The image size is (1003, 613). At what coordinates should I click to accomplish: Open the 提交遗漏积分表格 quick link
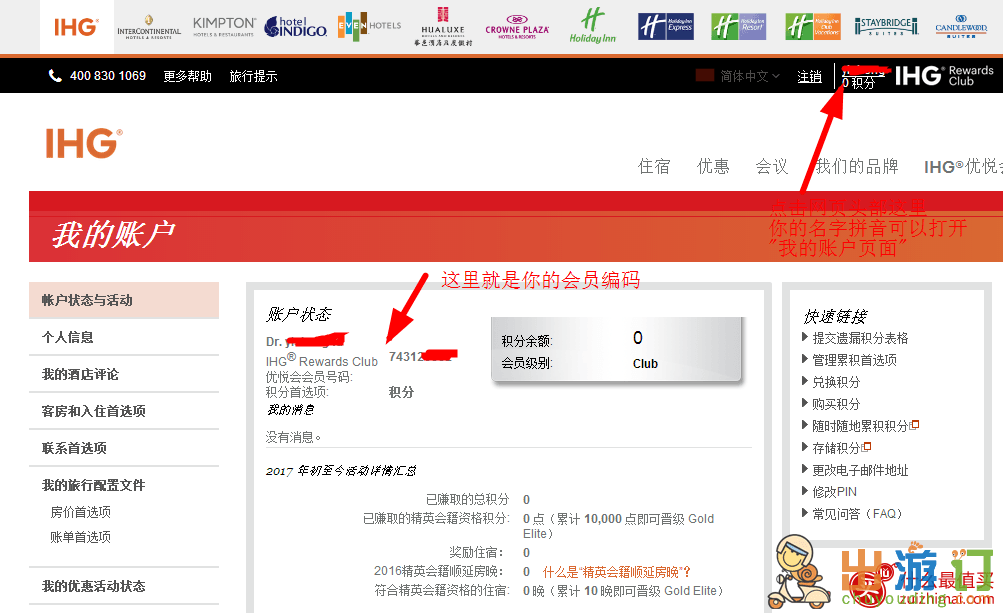(x=860, y=338)
